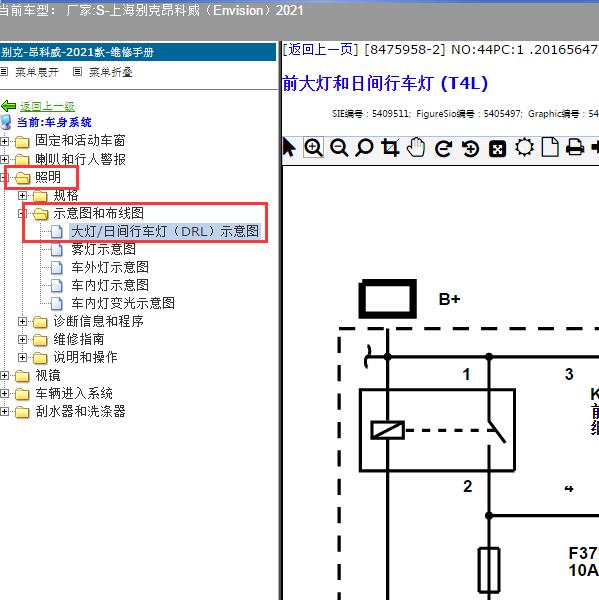Screen dimensions: 599x600
Task: Activate the zoom in magnifier tool
Action: [x=313, y=147]
